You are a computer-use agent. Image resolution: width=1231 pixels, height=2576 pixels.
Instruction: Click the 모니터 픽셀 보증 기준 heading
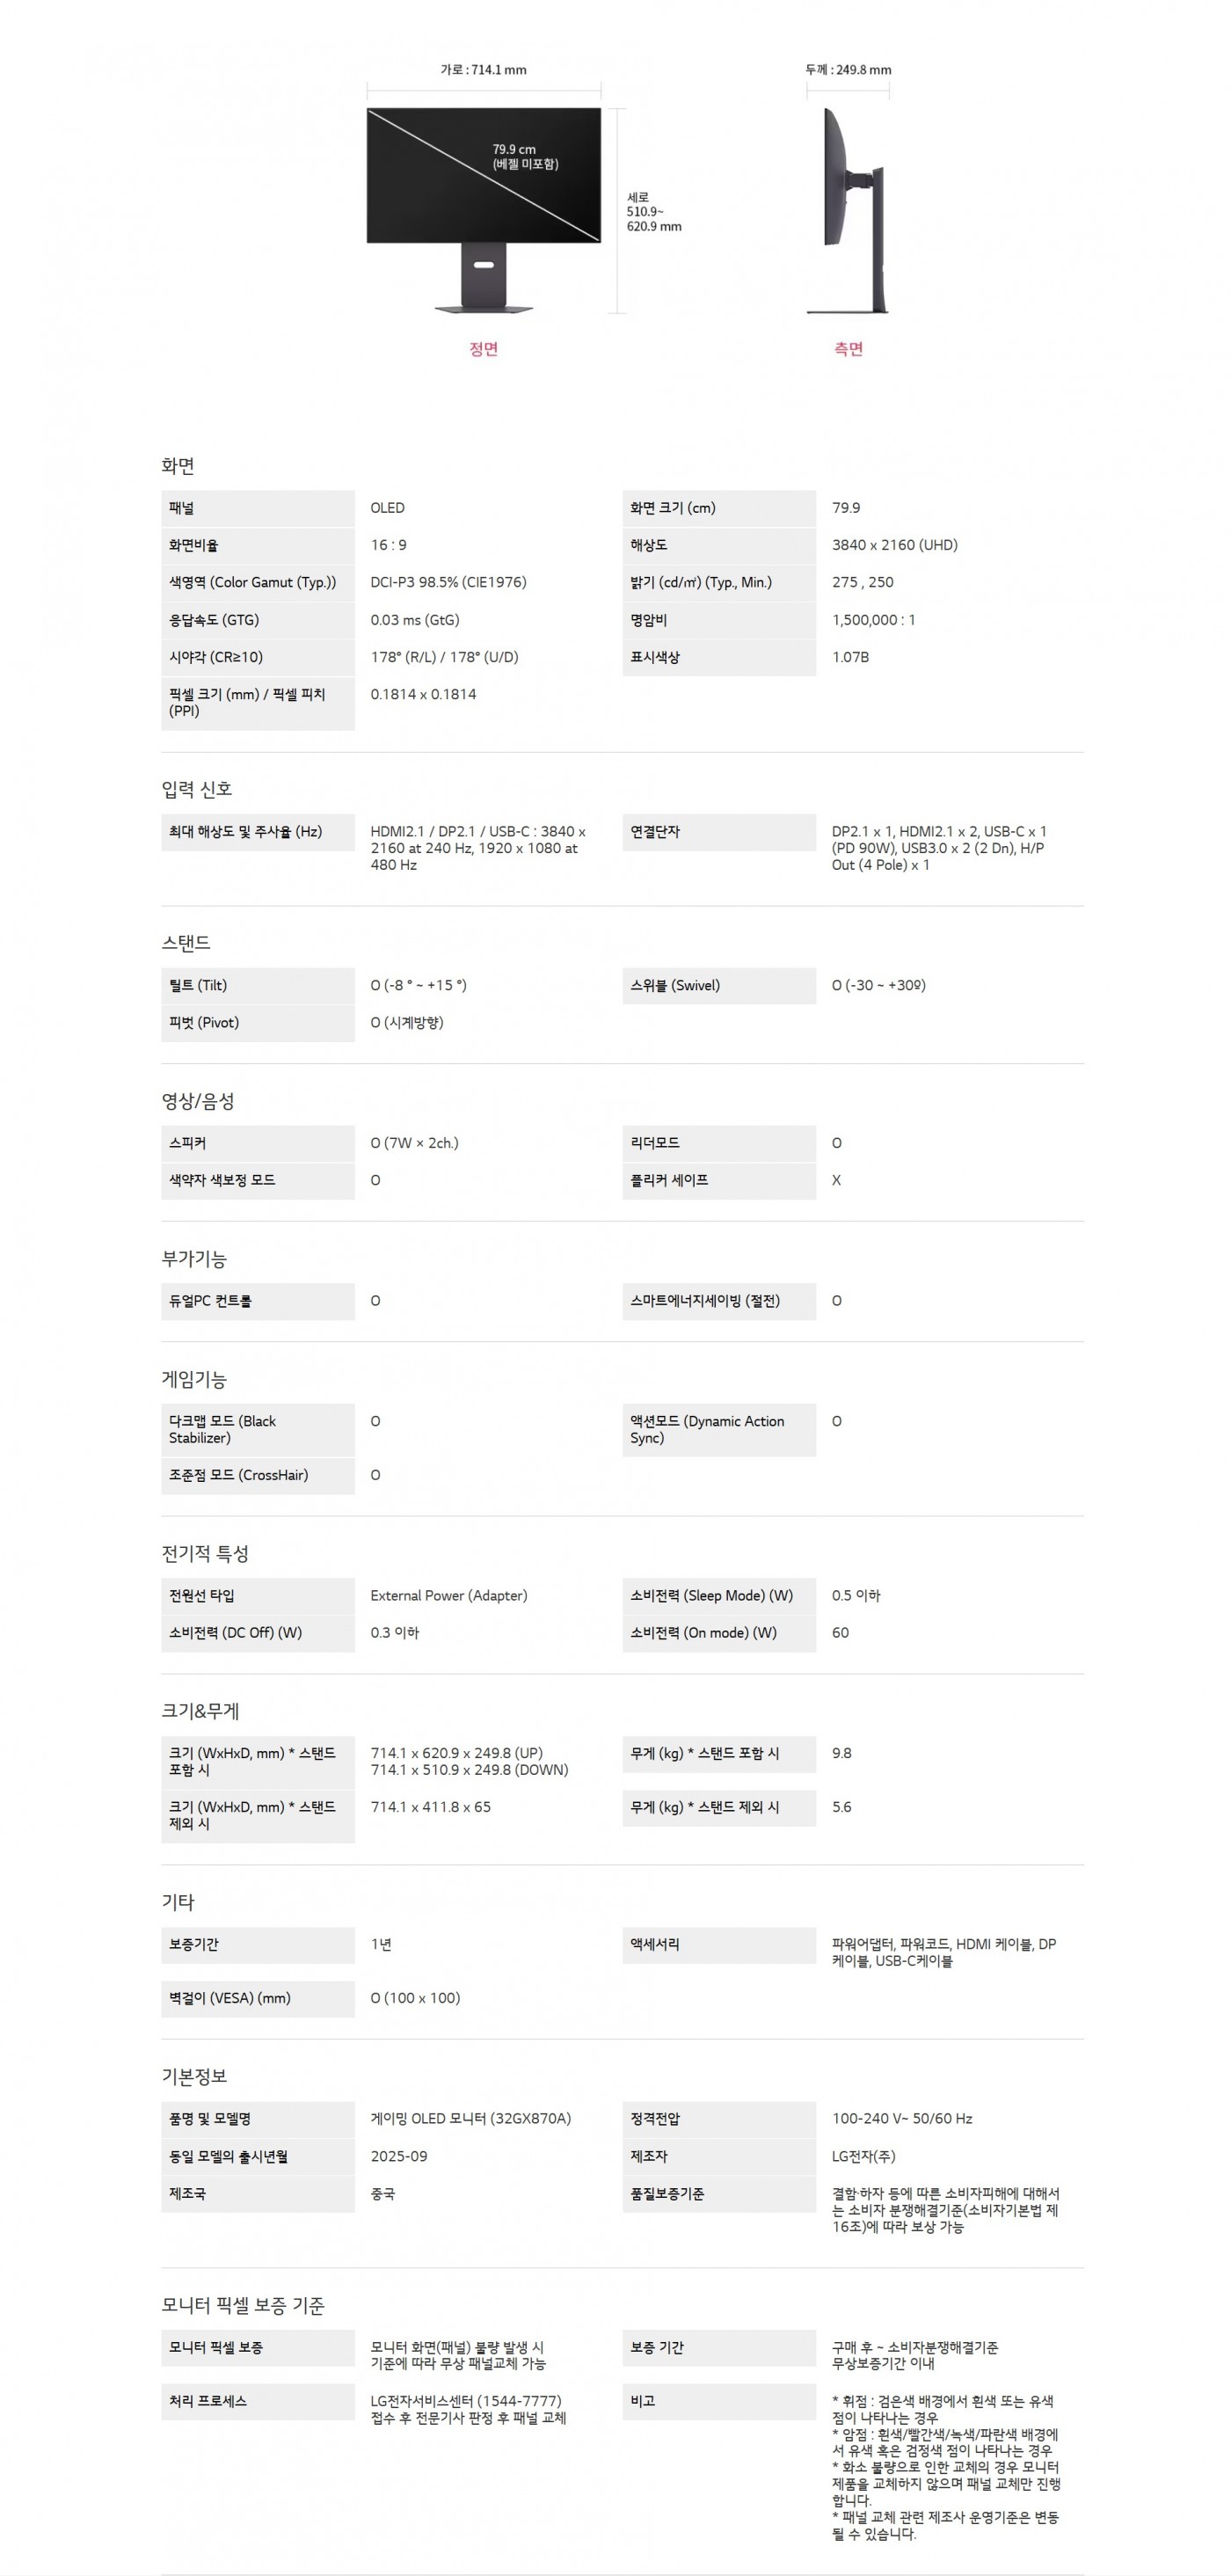(x=243, y=2305)
